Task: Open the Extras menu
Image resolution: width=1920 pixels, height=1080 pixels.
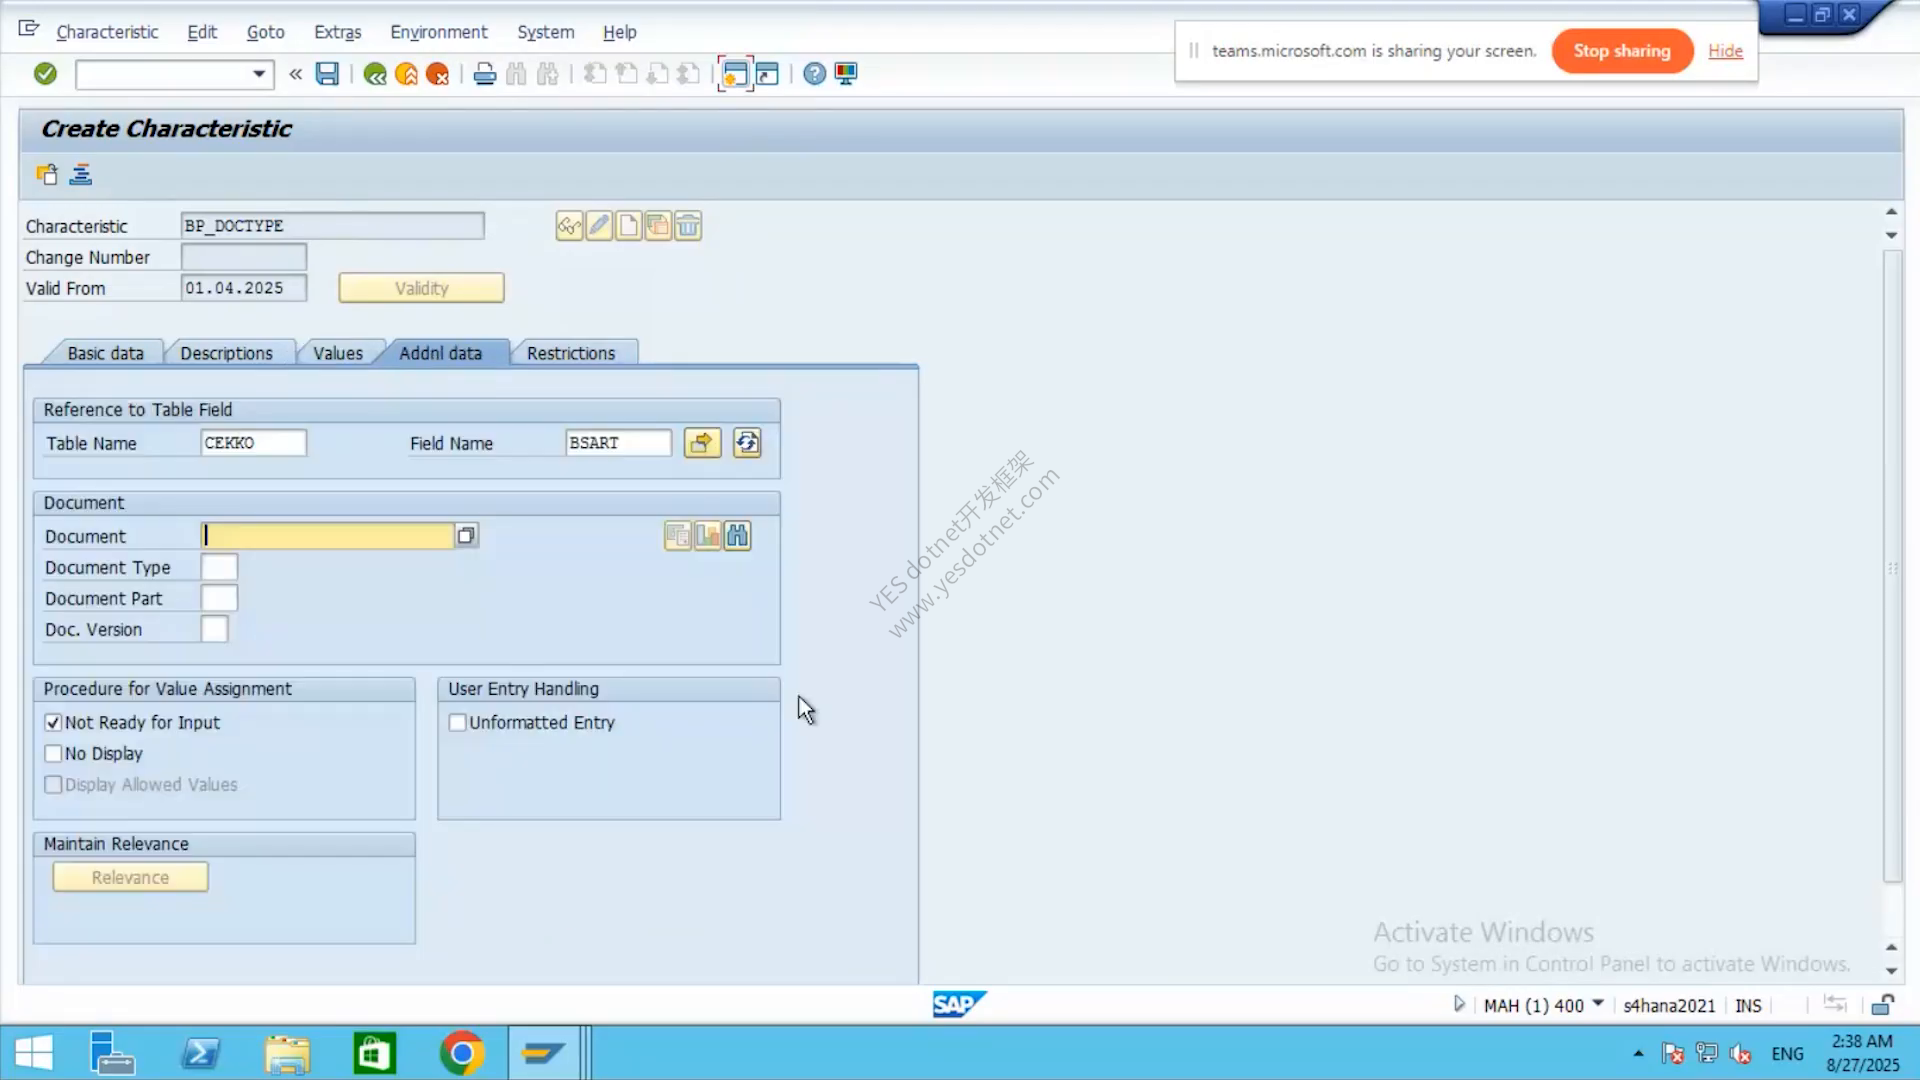Action: point(337,32)
